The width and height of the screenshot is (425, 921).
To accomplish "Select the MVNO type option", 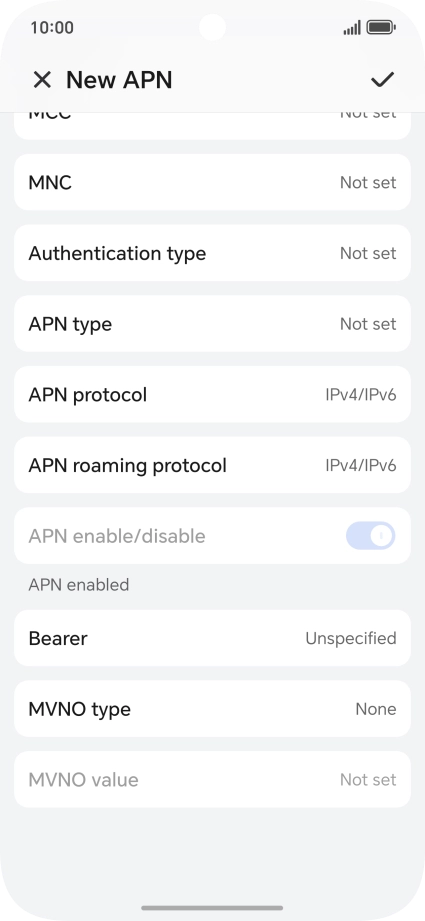I will pyautogui.click(x=212, y=709).
